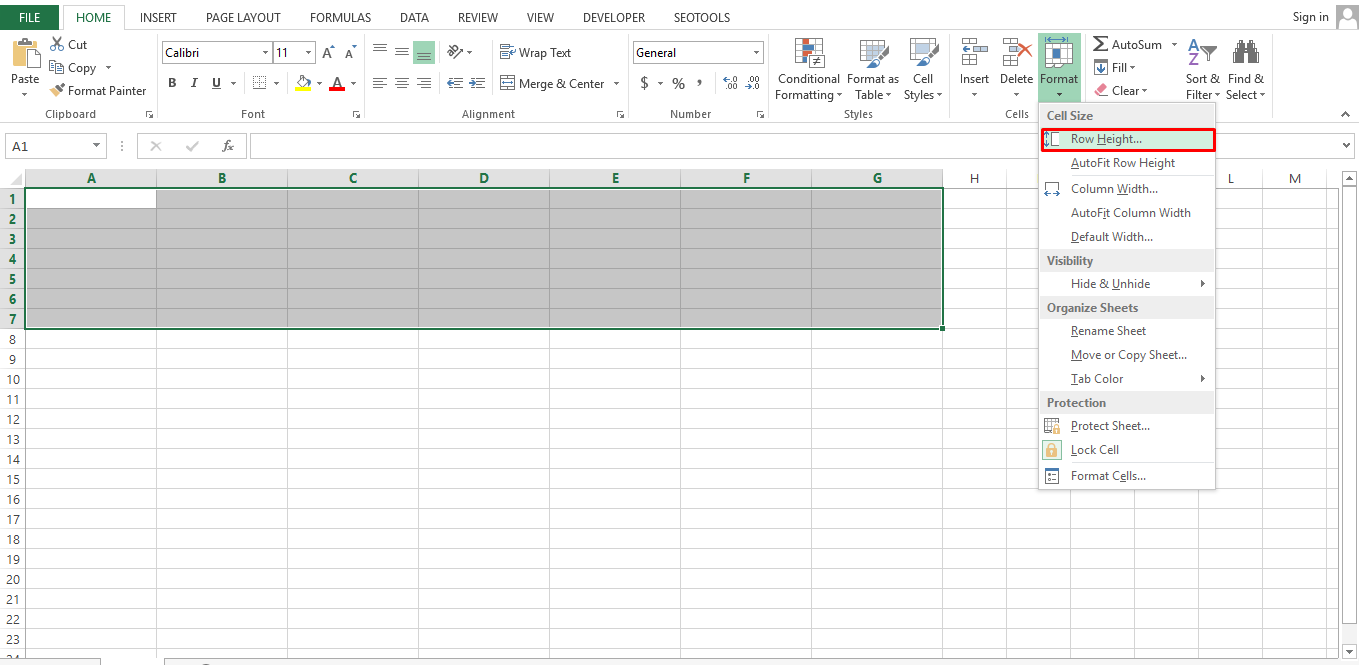Click the Delete cells icon
This screenshot has height=665, width=1359.
coord(1016,53)
